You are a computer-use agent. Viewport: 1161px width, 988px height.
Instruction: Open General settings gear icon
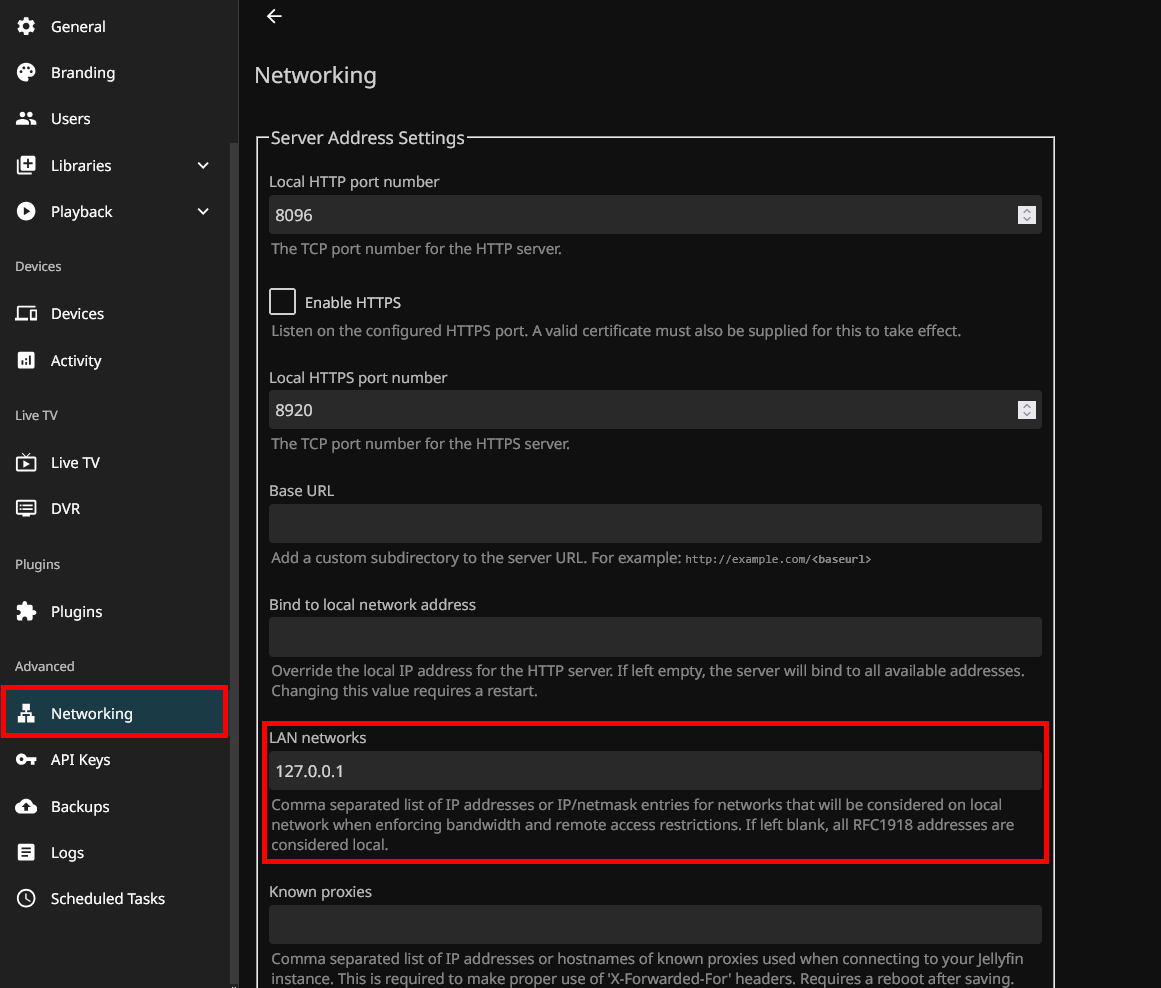click(27, 26)
